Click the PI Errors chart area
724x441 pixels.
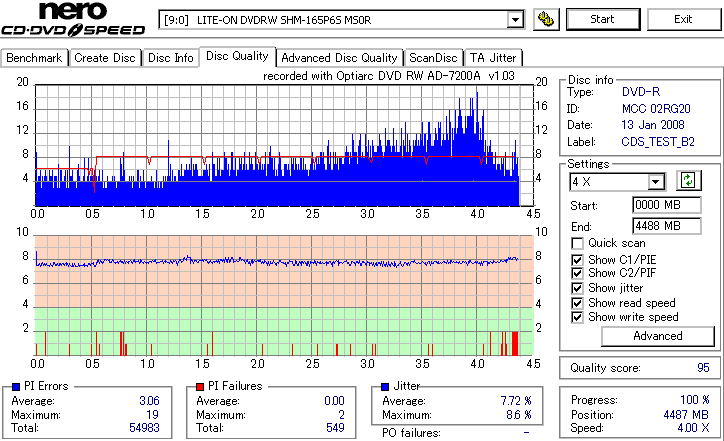[284, 145]
